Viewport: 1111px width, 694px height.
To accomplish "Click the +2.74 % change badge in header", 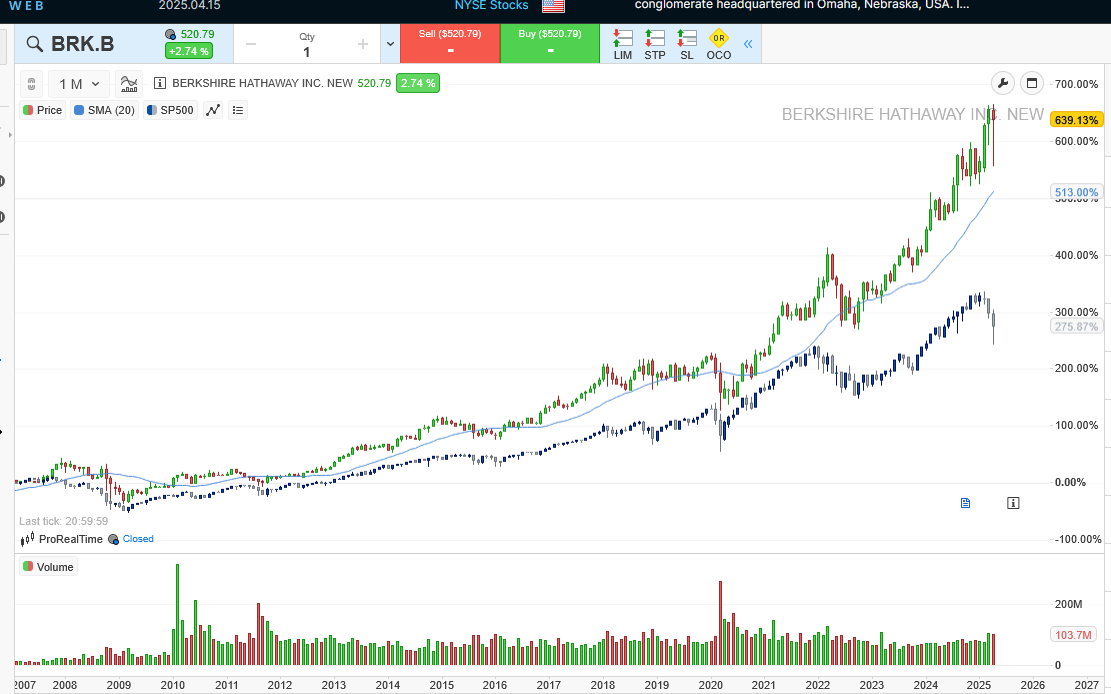I will point(188,51).
